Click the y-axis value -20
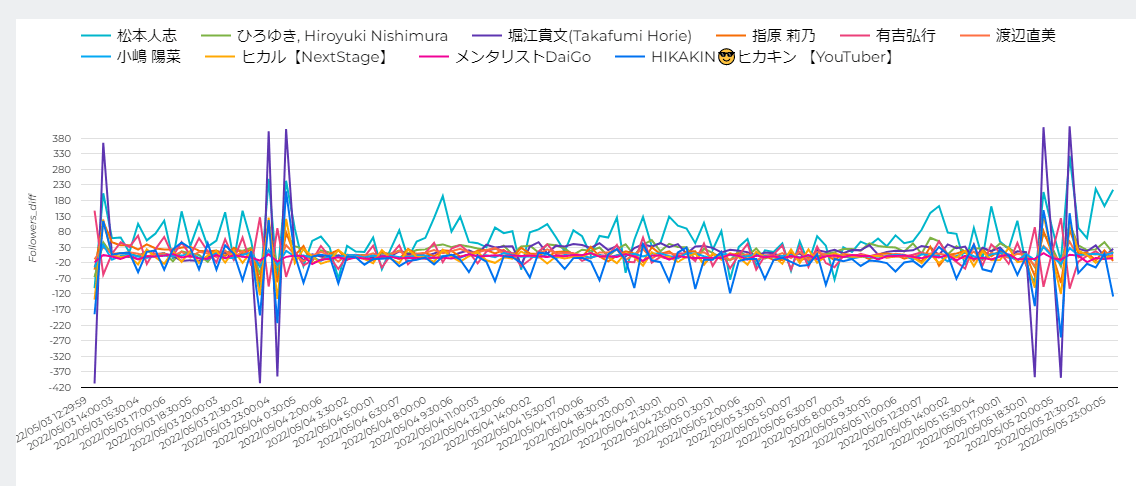1136x486 pixels. click(x=61, y=263)
